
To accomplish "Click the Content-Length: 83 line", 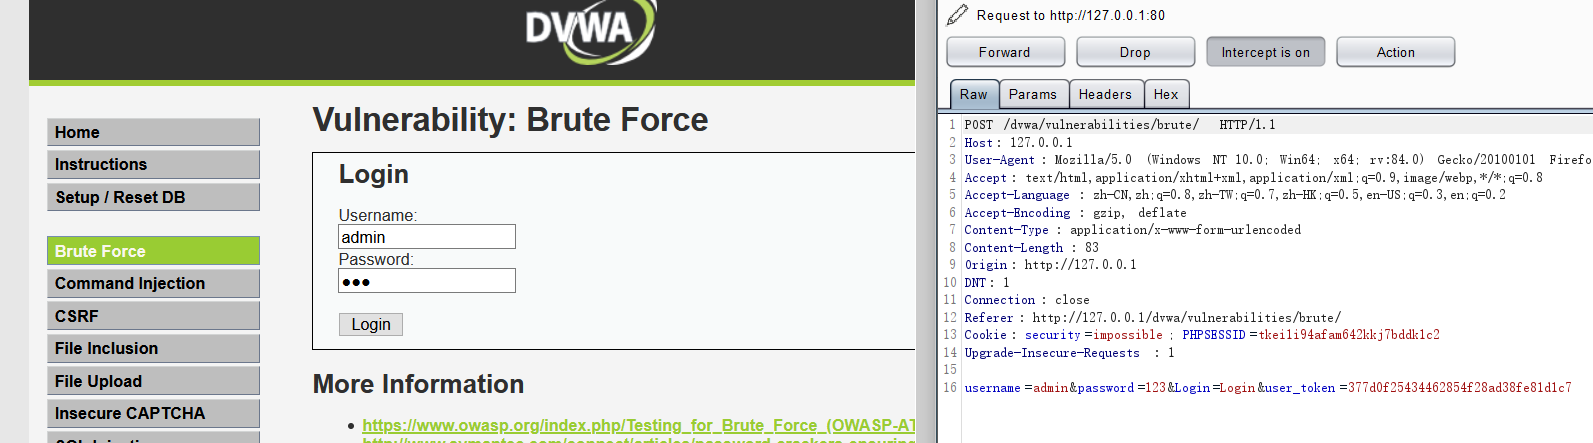I will 1031,247.
